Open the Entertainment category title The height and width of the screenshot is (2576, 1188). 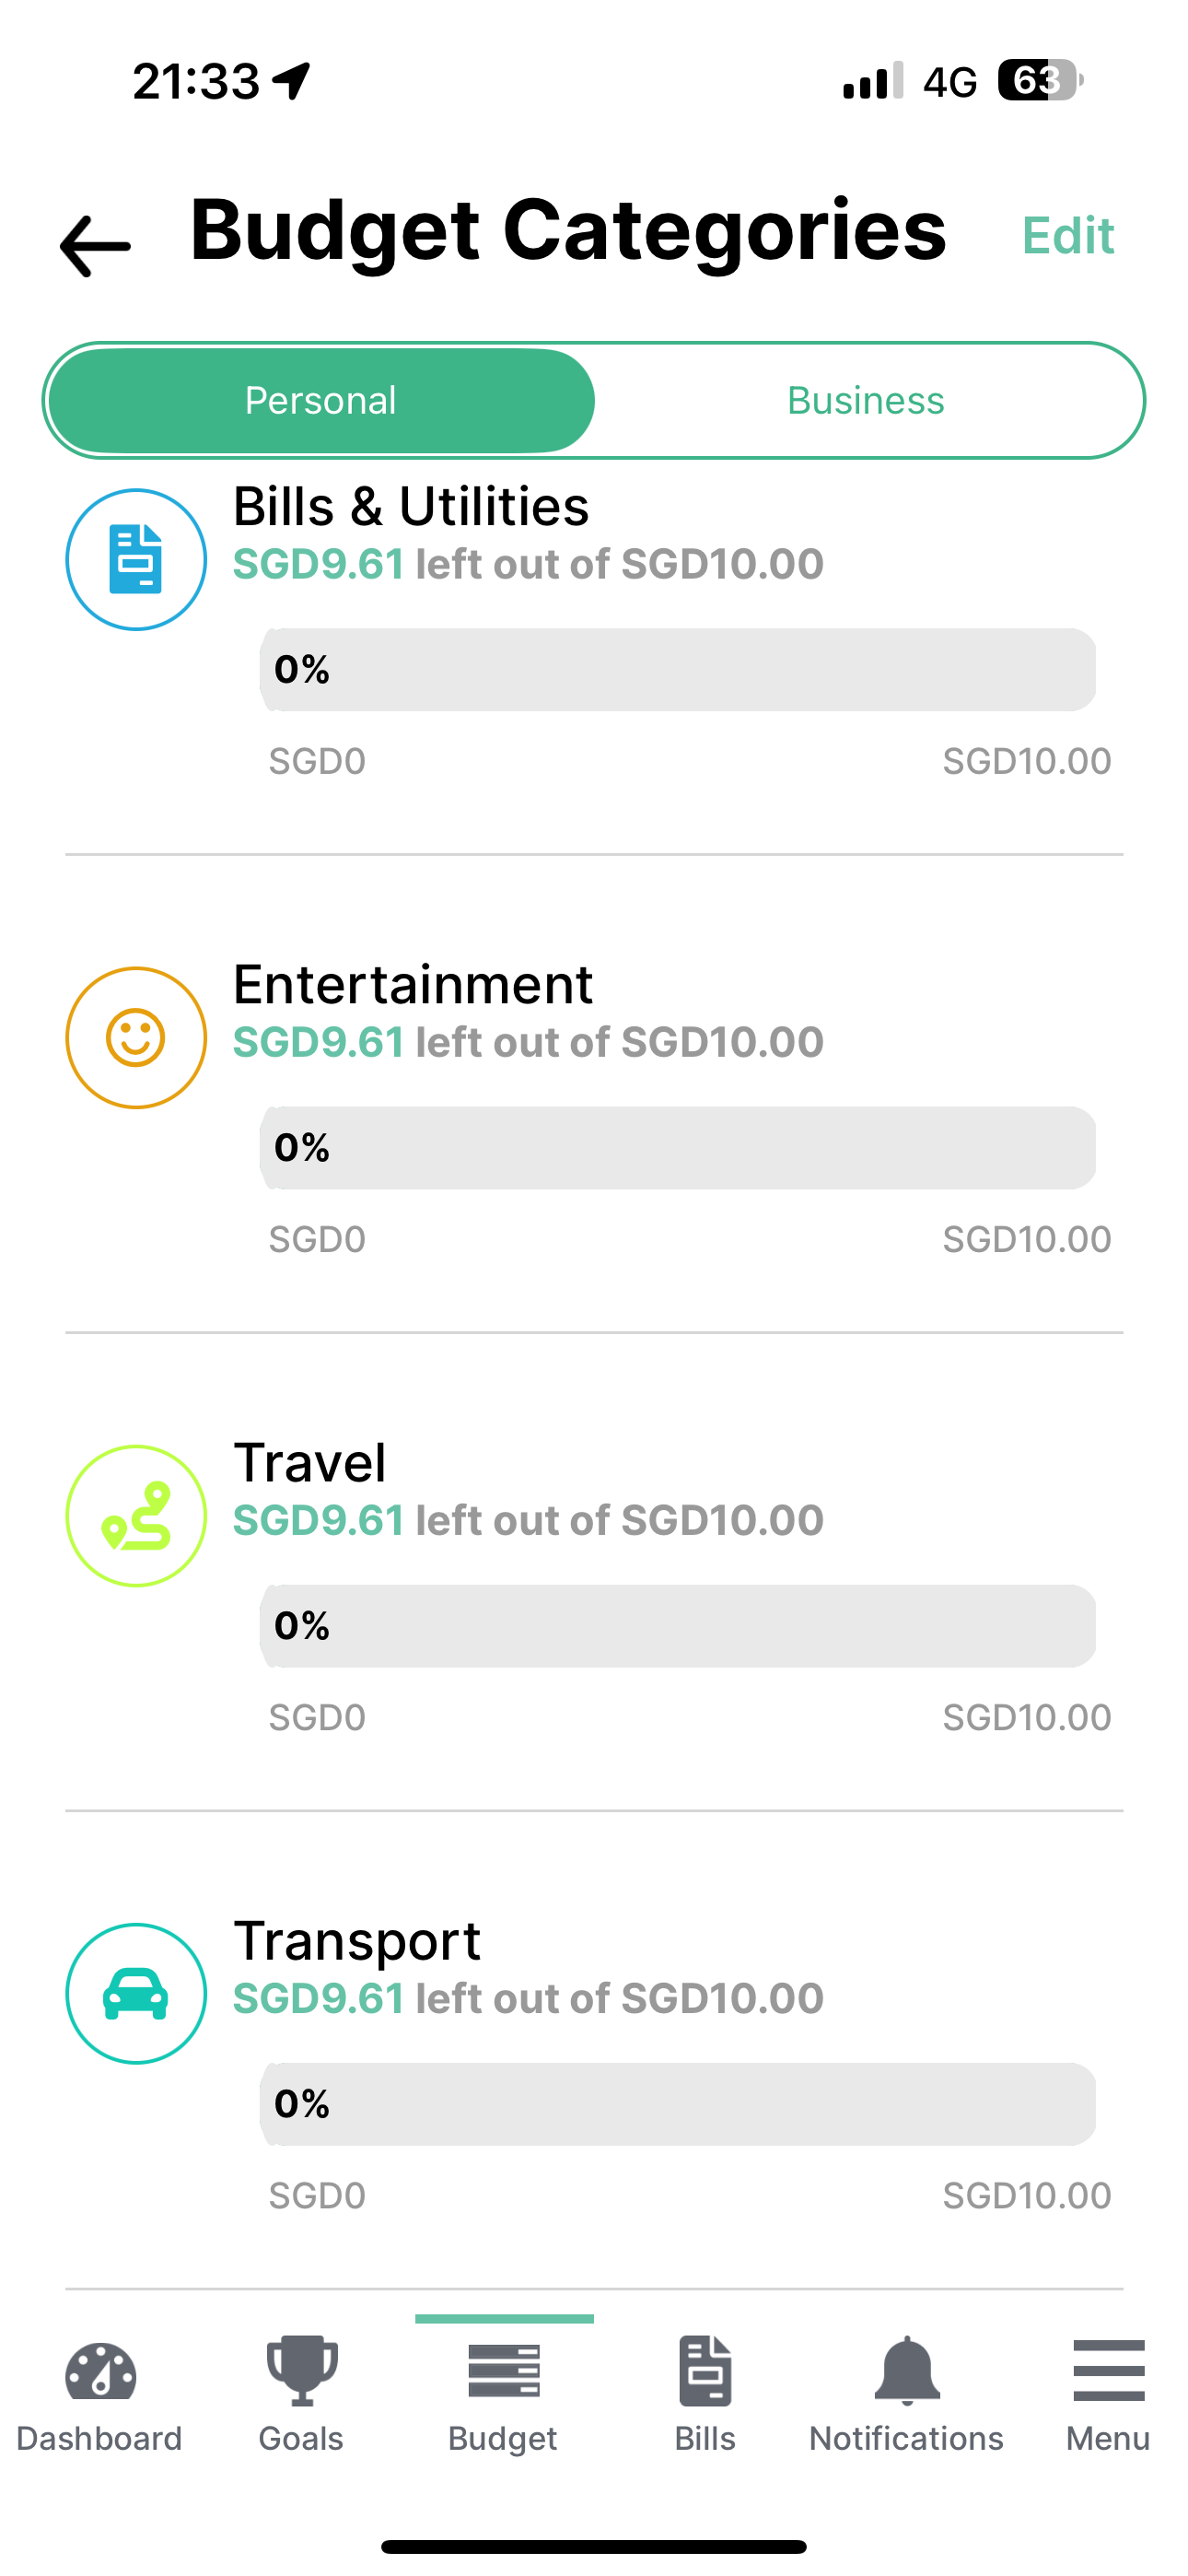(413, 985)
